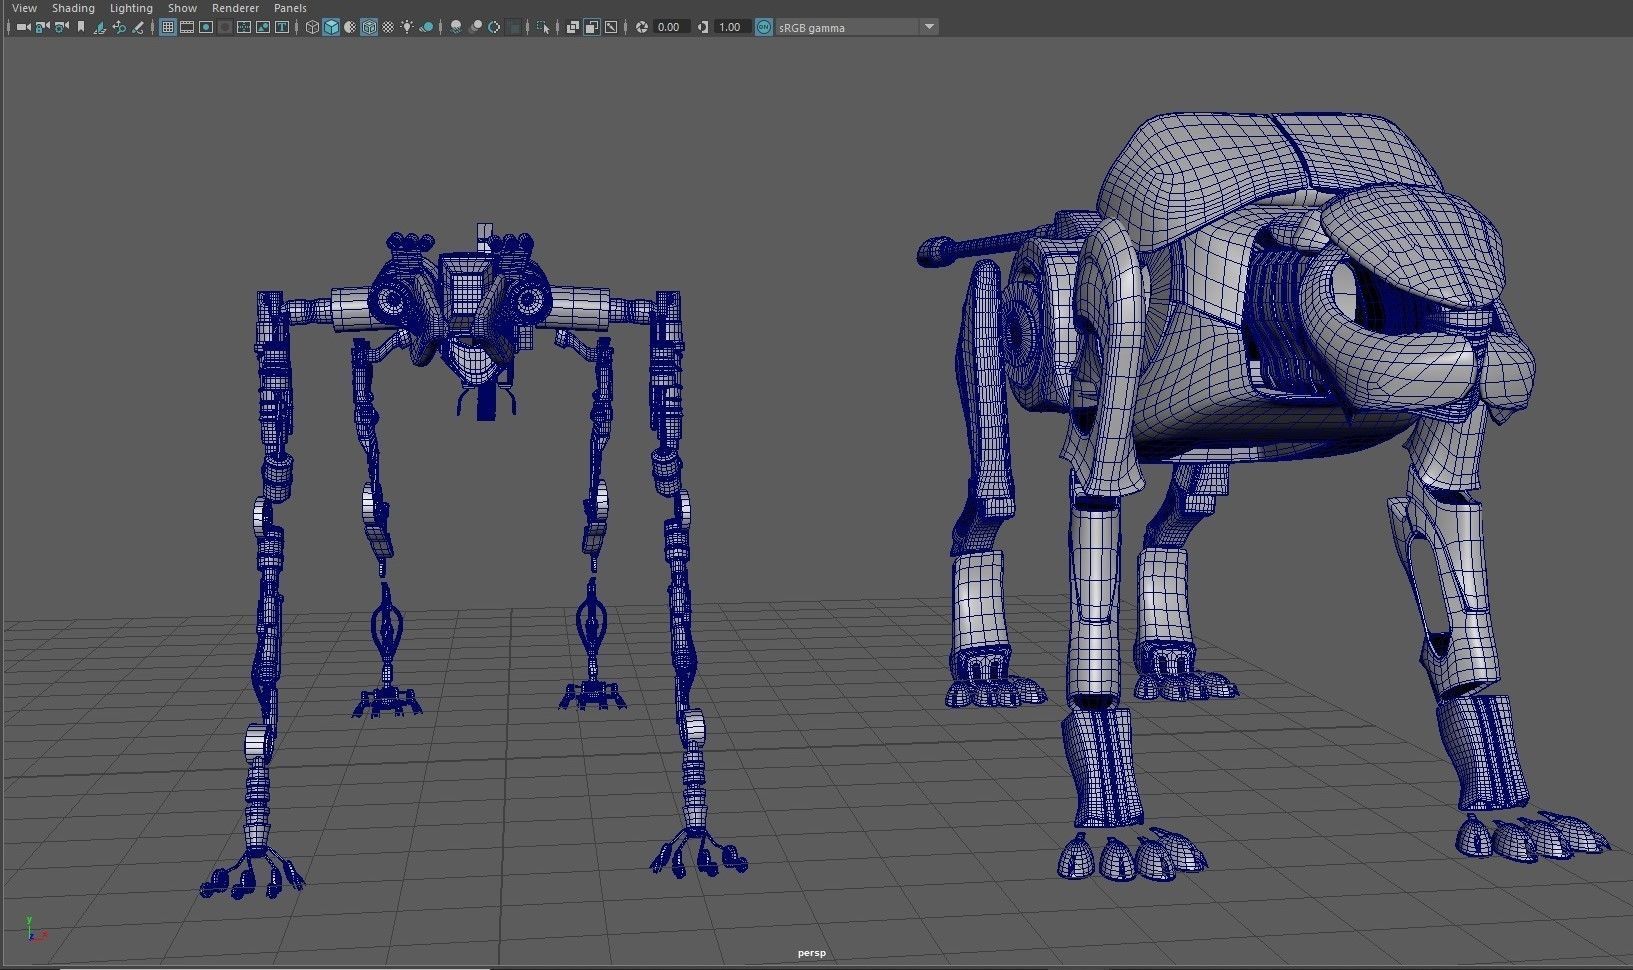Click Use Default Material icon
1633x970 pixels.
(350, 27)
